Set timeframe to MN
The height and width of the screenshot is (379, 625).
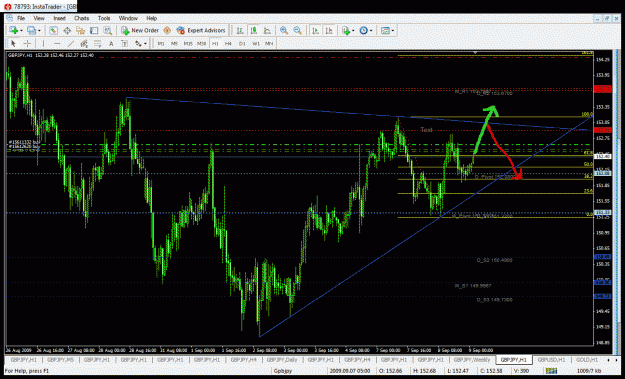tap(269, 43)
